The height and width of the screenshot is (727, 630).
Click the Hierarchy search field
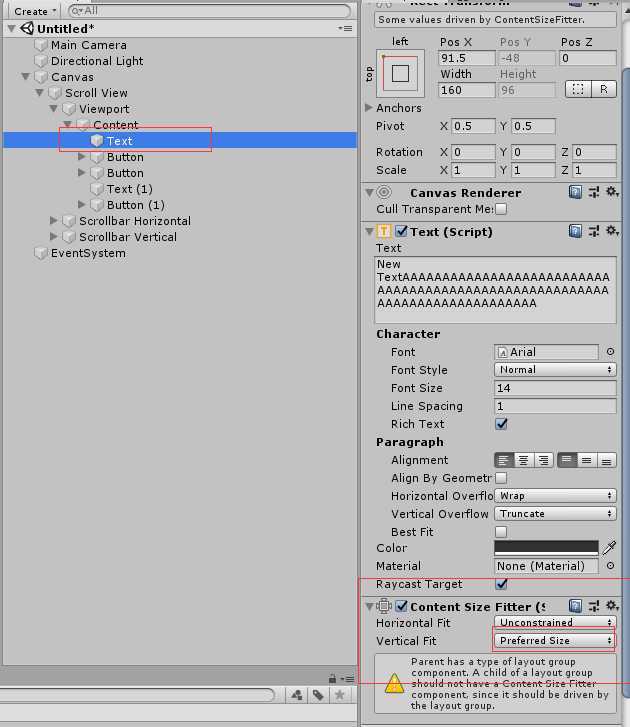(209, 11)
